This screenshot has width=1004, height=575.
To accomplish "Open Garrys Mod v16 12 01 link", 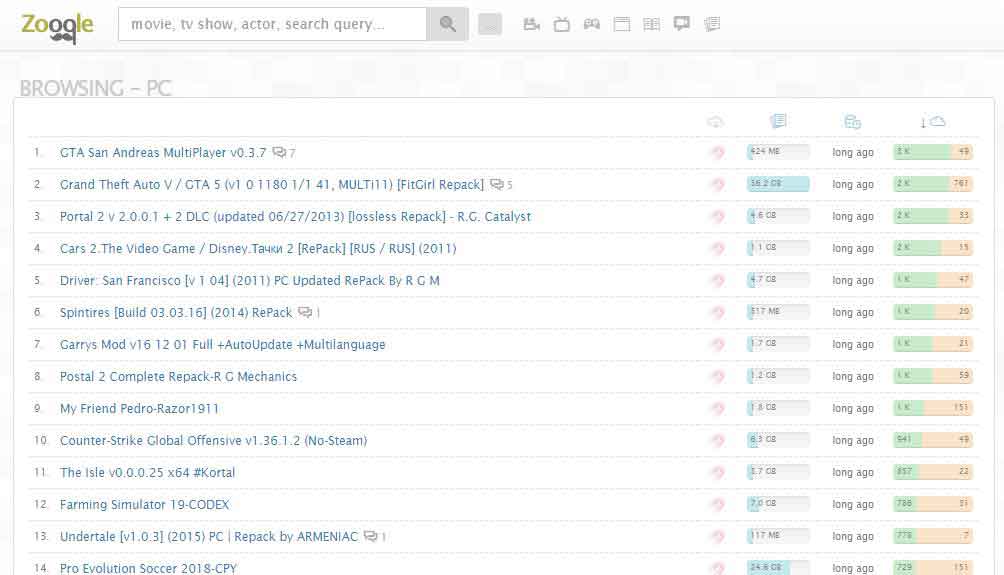I will click(x=223, y=344).
